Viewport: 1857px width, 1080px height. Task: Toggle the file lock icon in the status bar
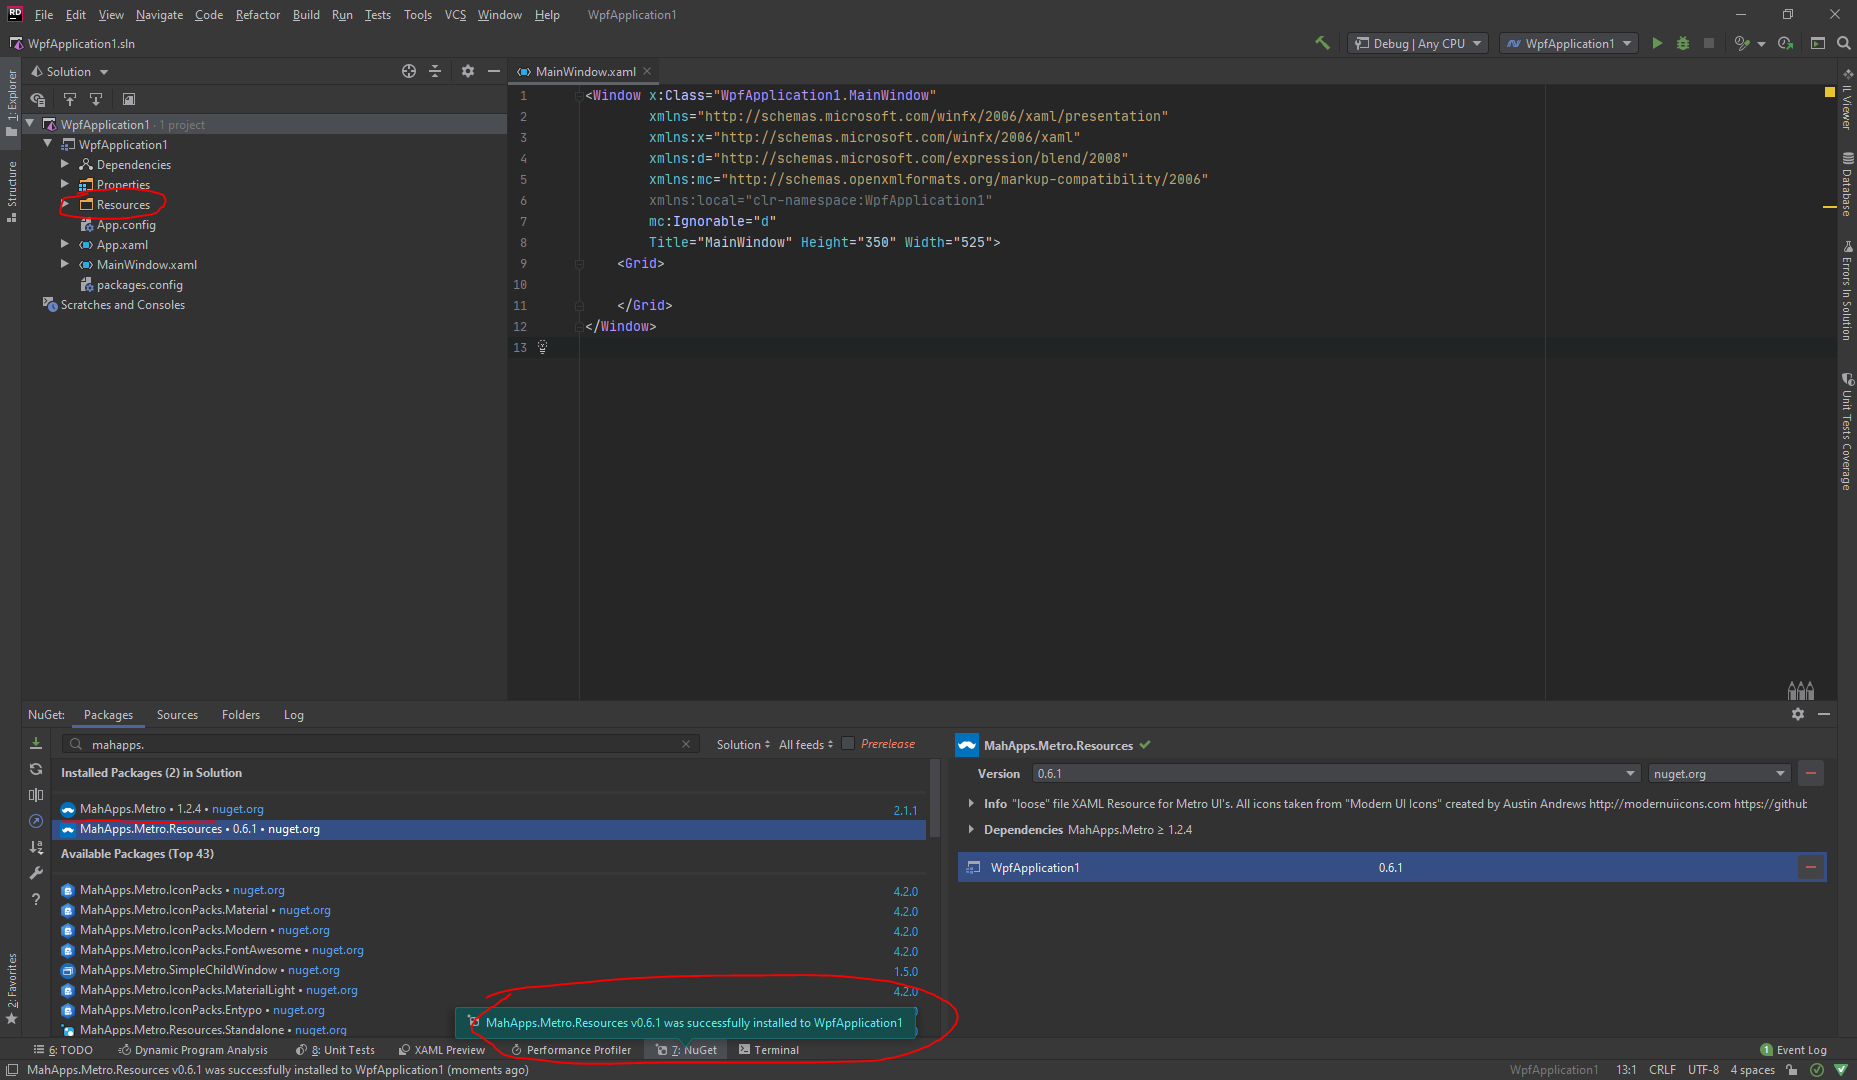[x=1790, y=1069]
